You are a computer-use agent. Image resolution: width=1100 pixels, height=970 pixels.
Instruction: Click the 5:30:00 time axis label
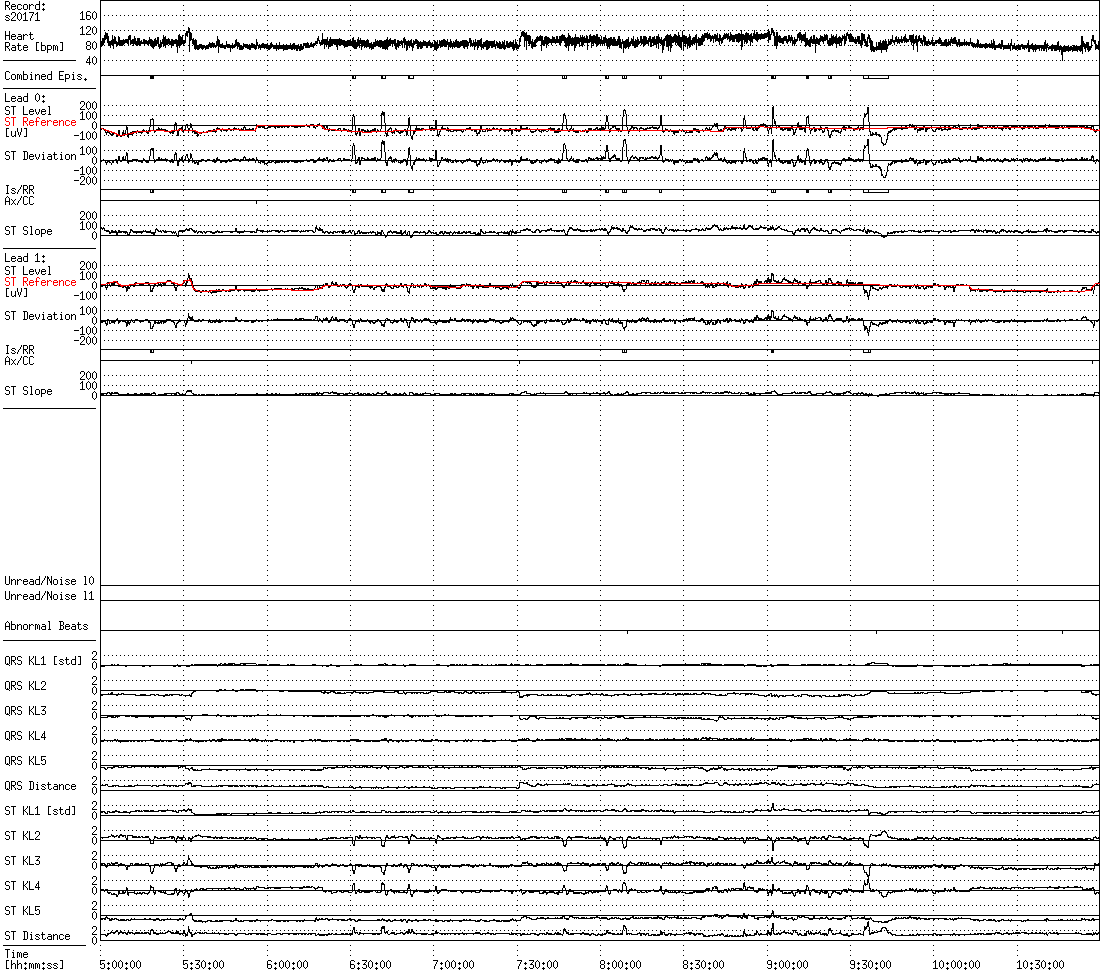point(203,964)
